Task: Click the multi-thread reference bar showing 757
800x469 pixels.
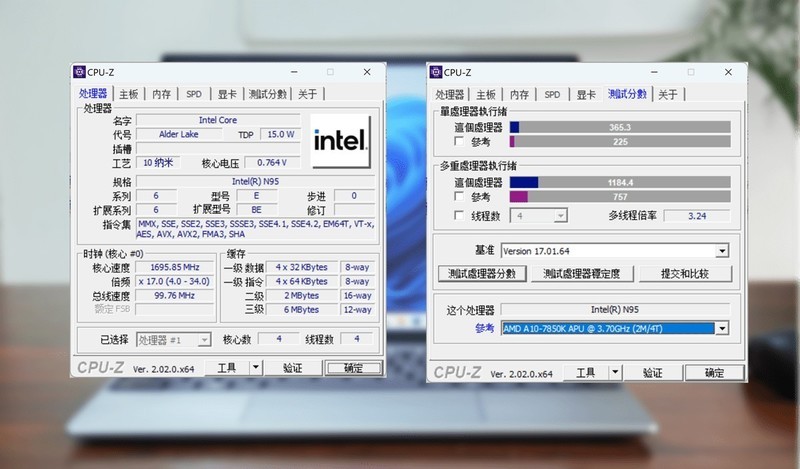Action: click(620, 196)
